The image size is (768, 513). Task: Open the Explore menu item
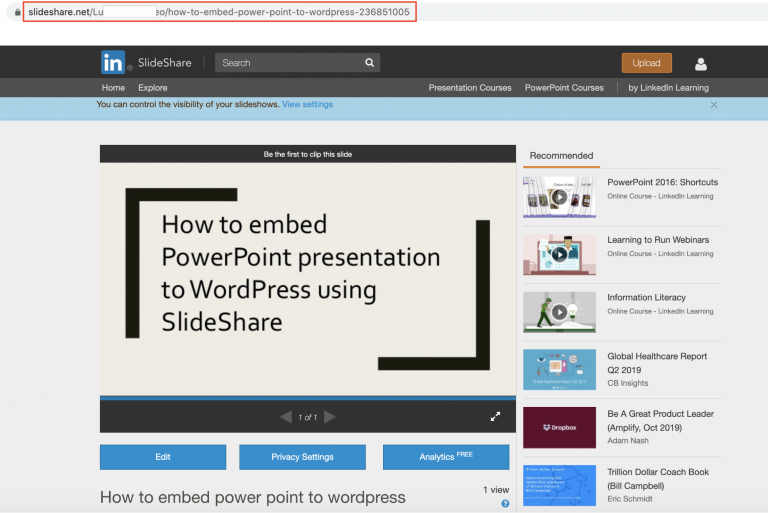153,88
